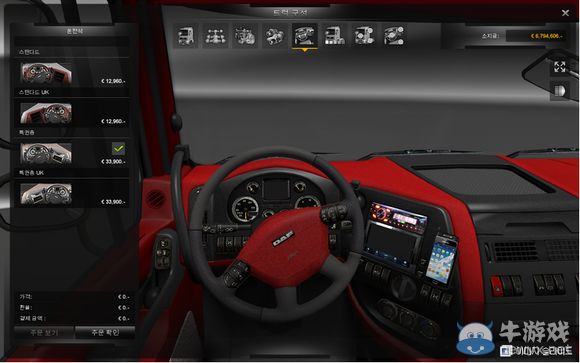Open the chassis configuration icon

215,36
